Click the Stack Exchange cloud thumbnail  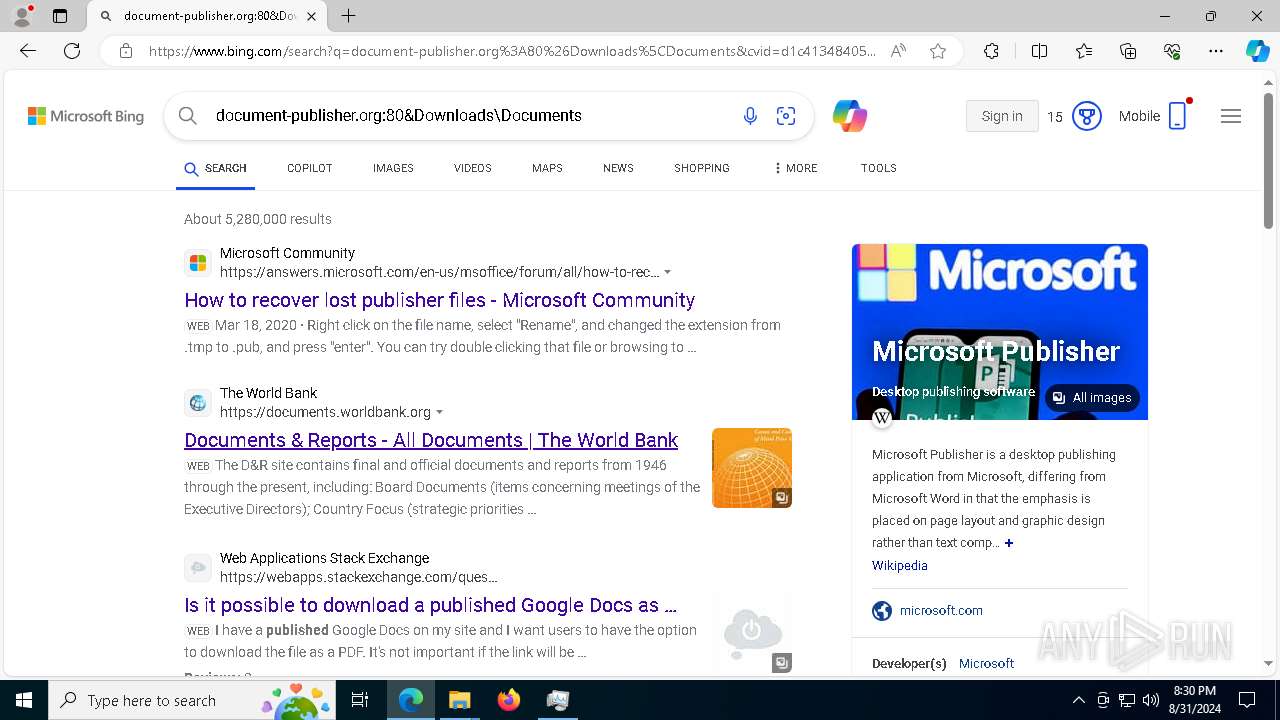click(752, 633)
